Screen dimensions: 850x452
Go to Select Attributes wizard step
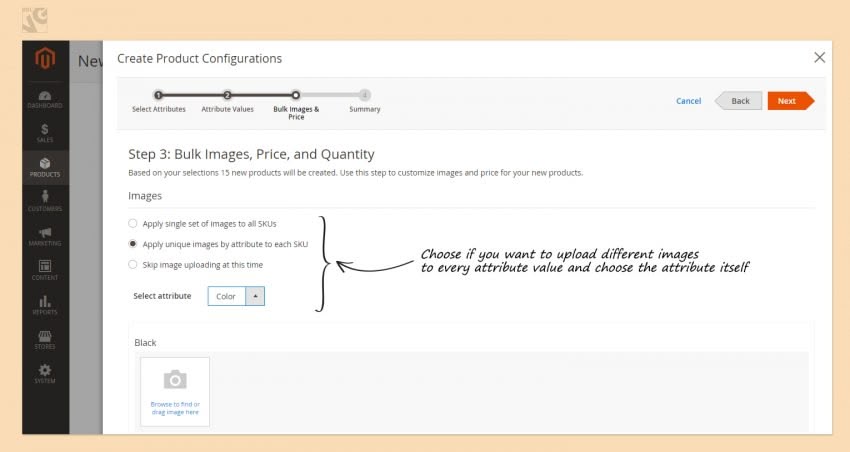(158, 101)
